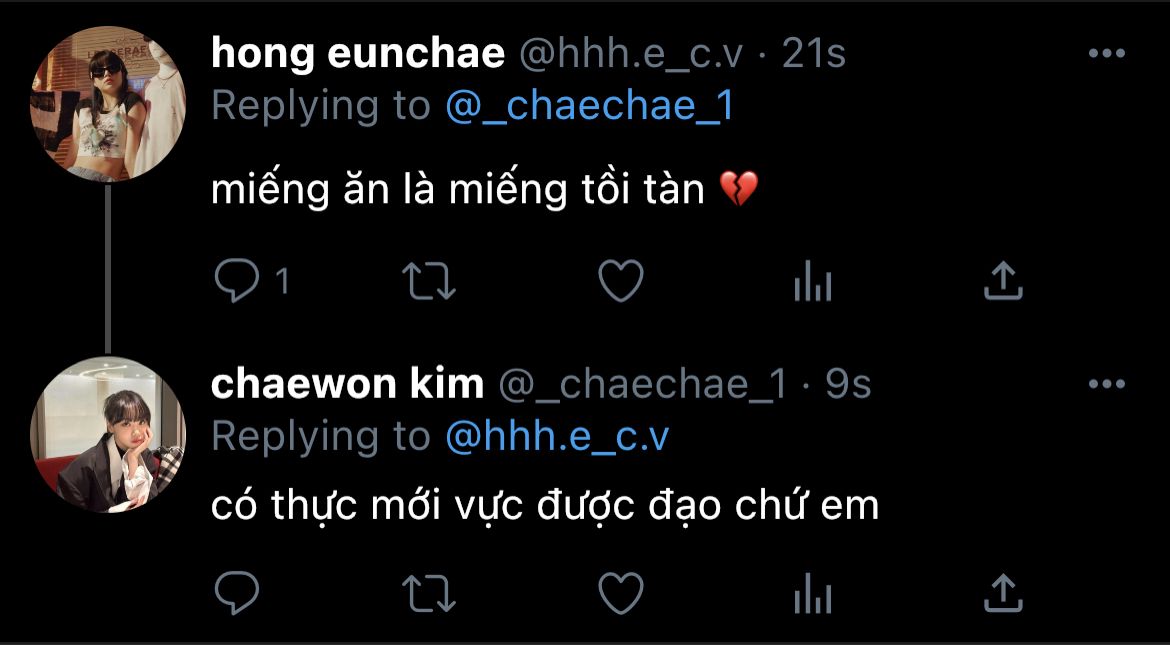Open chaewon kim's profile picture
This screenshot has height=645, width=1170.
[x=107, y=434]
